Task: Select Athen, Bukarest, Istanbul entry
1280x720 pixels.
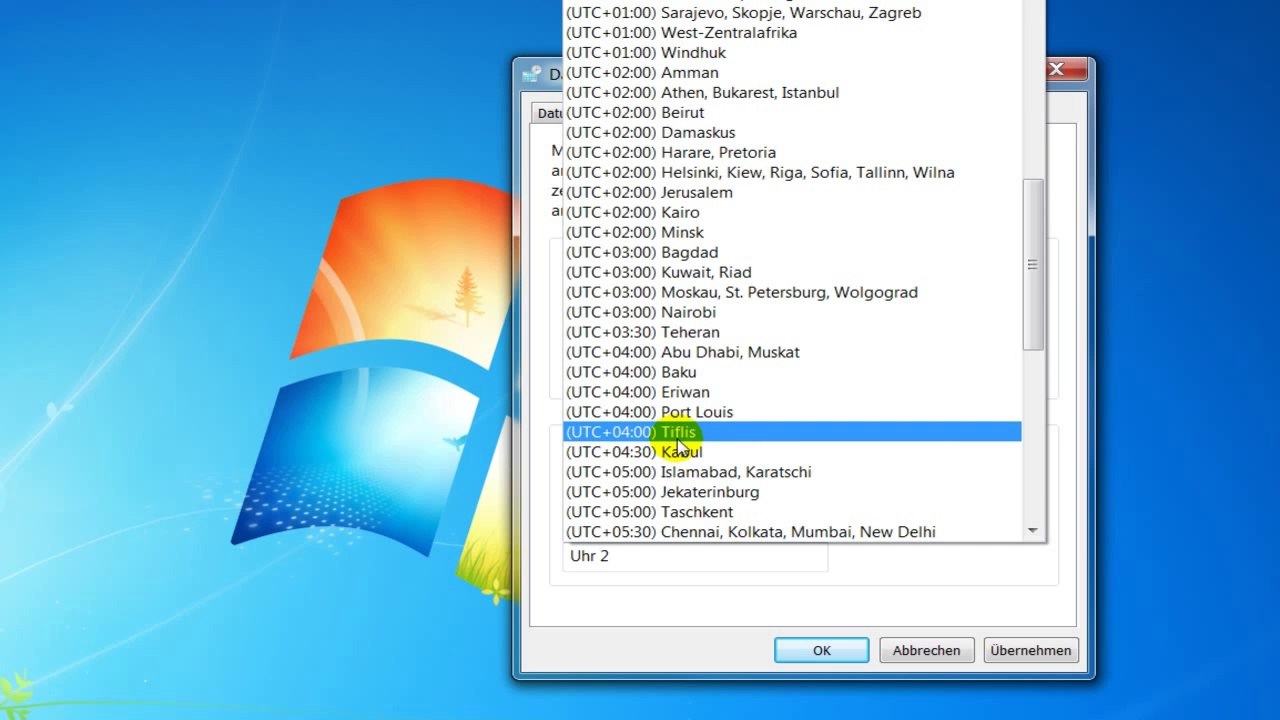Action: click(792, 93)
